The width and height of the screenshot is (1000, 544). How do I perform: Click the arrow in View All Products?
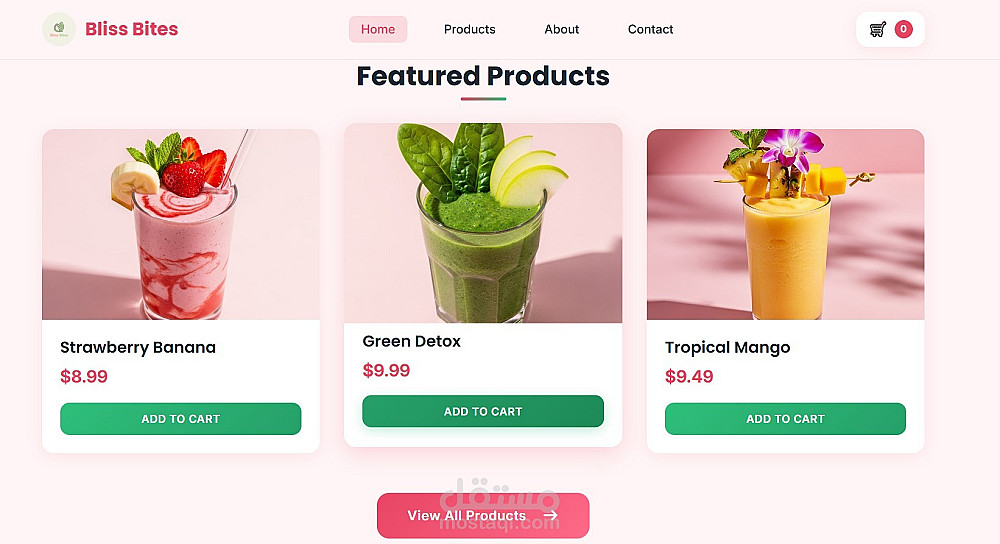tap(550, 515)
